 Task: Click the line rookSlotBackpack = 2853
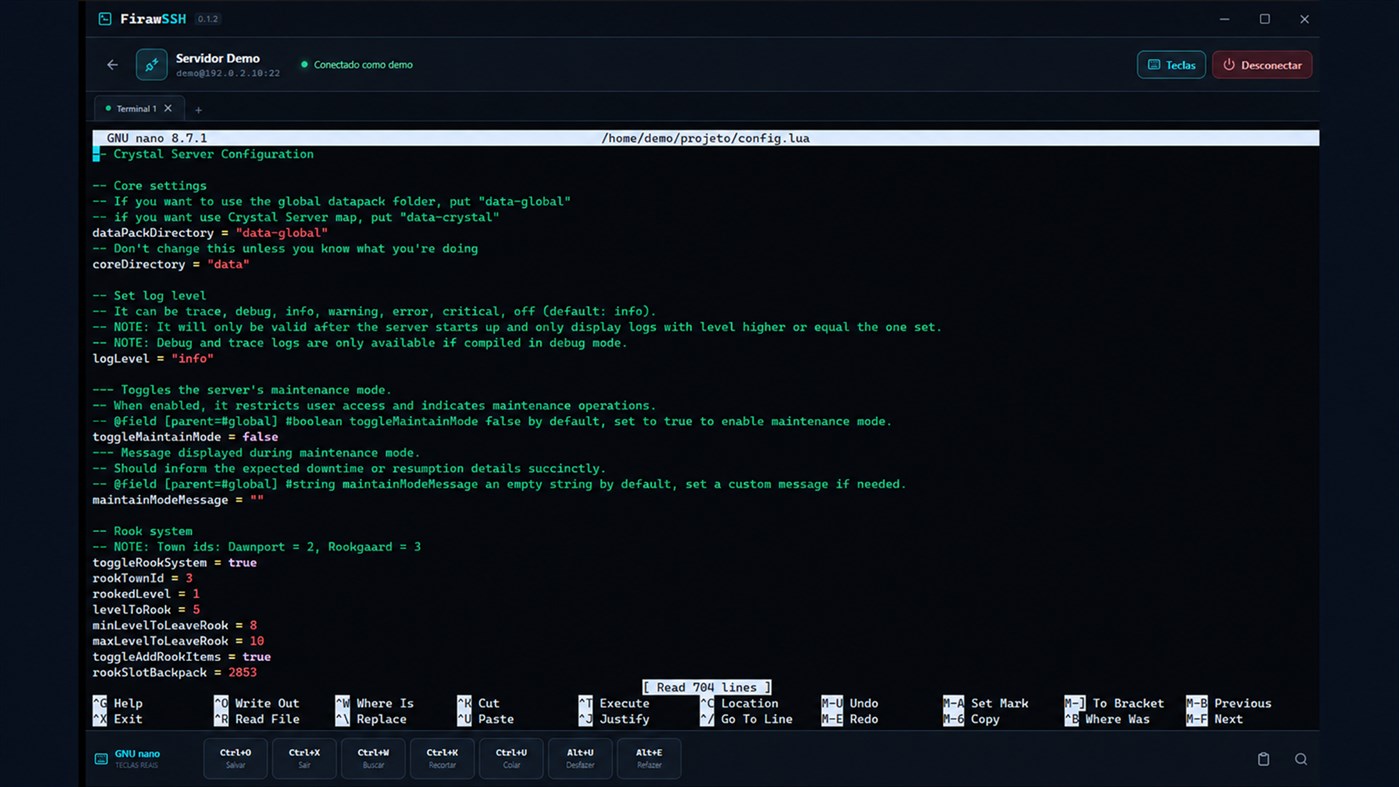click(x=175, y=673)
